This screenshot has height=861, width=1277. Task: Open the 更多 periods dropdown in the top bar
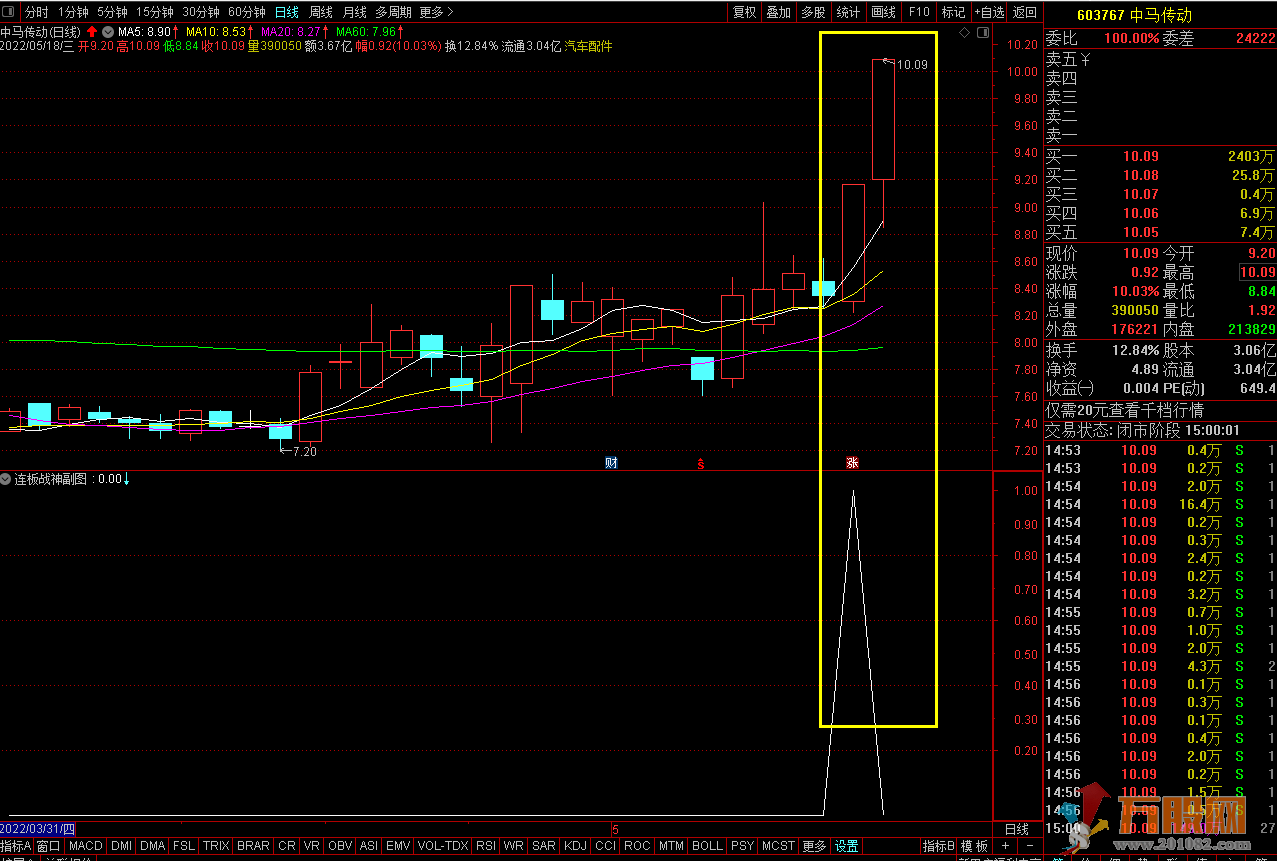coord(436,12)
